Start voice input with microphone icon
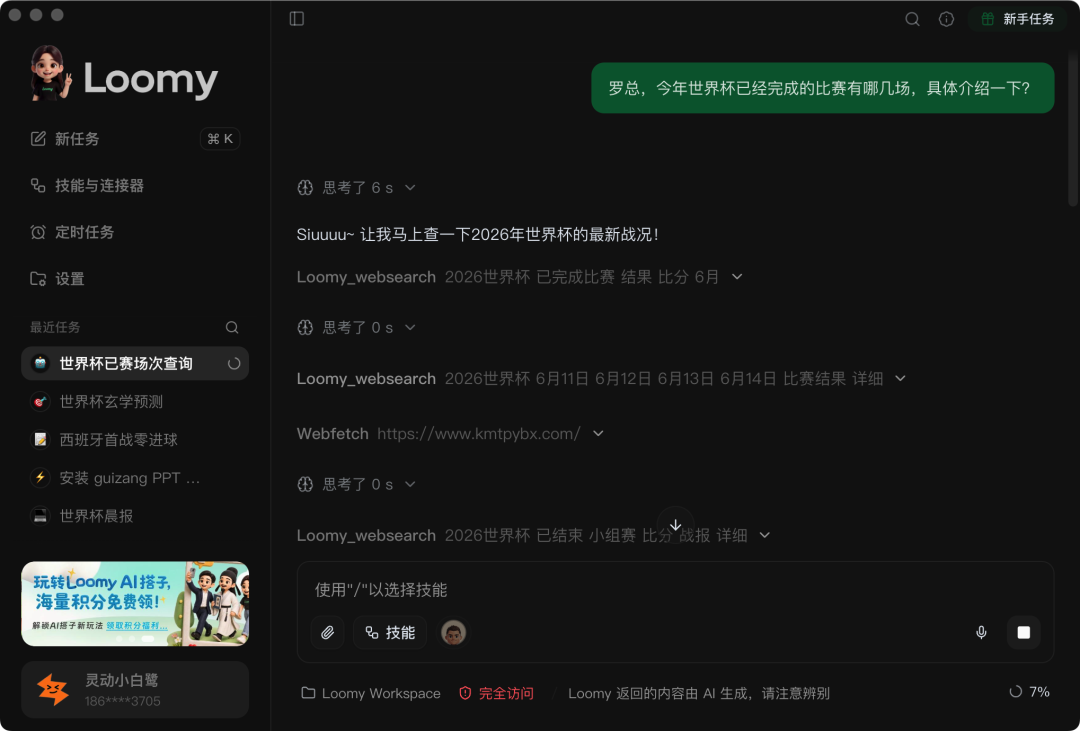1080x731 pixels. pos(981,632)
